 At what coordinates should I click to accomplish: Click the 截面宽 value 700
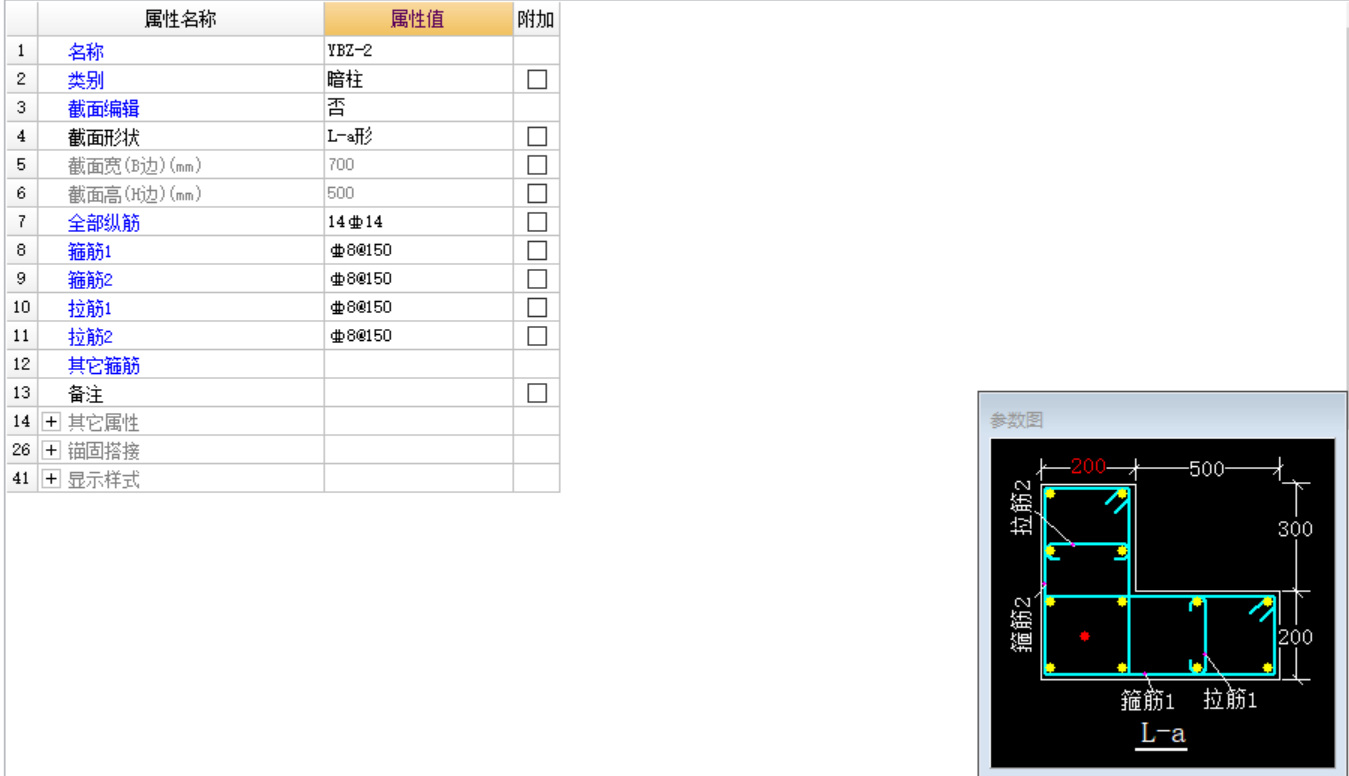point(341,165)
